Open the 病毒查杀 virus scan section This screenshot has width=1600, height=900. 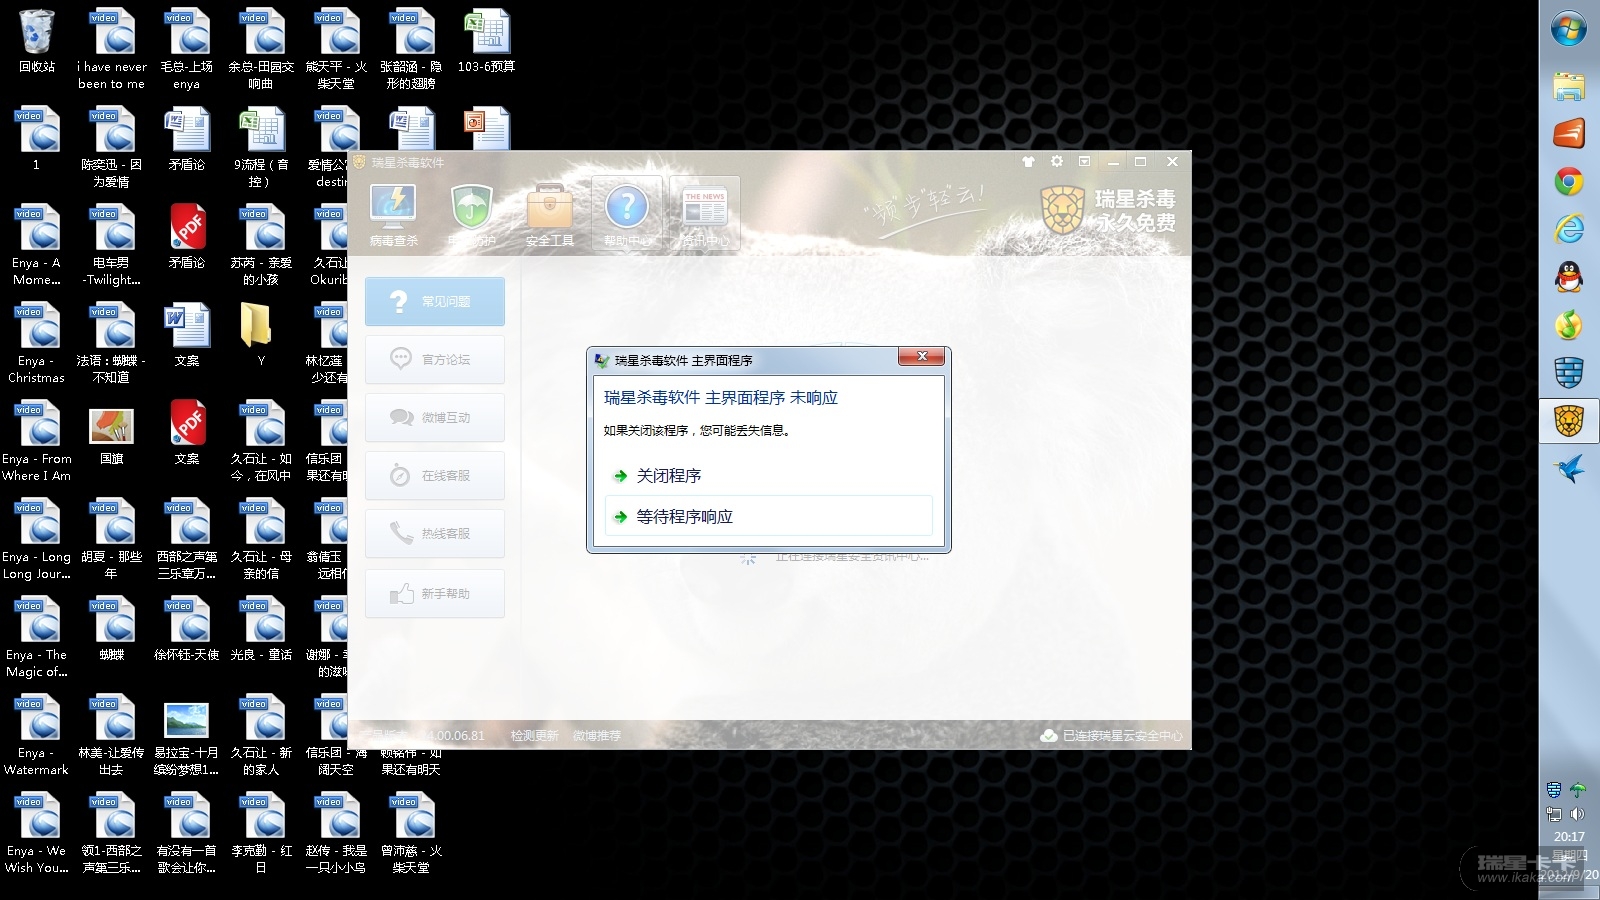(394, 214)
